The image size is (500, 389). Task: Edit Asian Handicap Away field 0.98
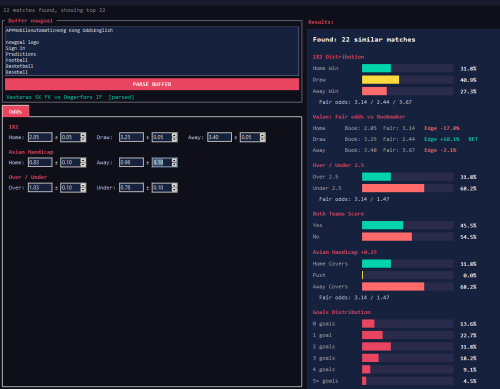tap(131, 162)
